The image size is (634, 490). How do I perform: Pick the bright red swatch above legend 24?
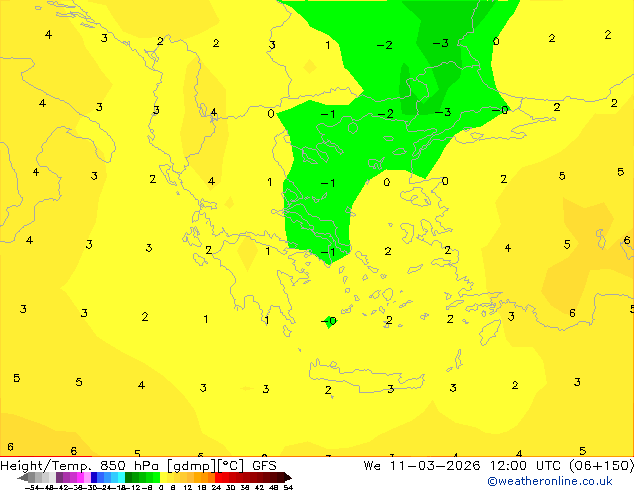218,478
